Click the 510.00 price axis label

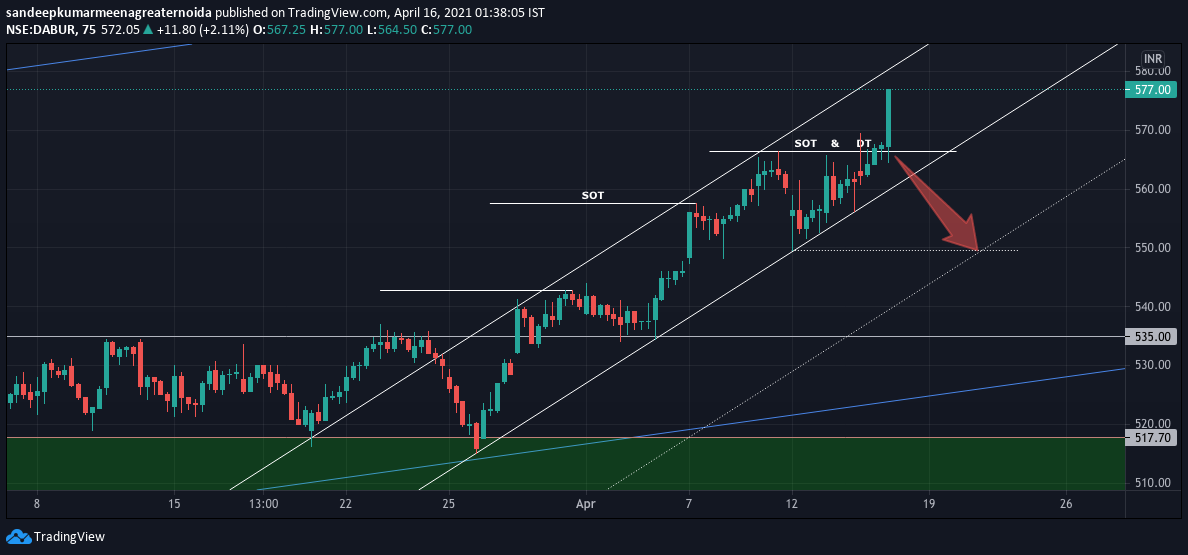pyautogui.click(x=1152, y=482)
